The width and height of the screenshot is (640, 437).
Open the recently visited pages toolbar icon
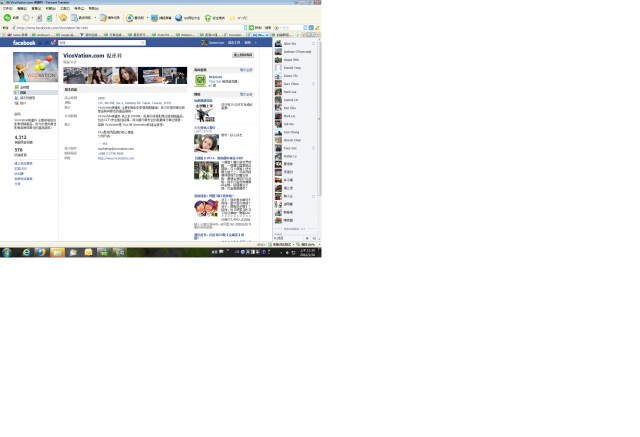point(74,18)
